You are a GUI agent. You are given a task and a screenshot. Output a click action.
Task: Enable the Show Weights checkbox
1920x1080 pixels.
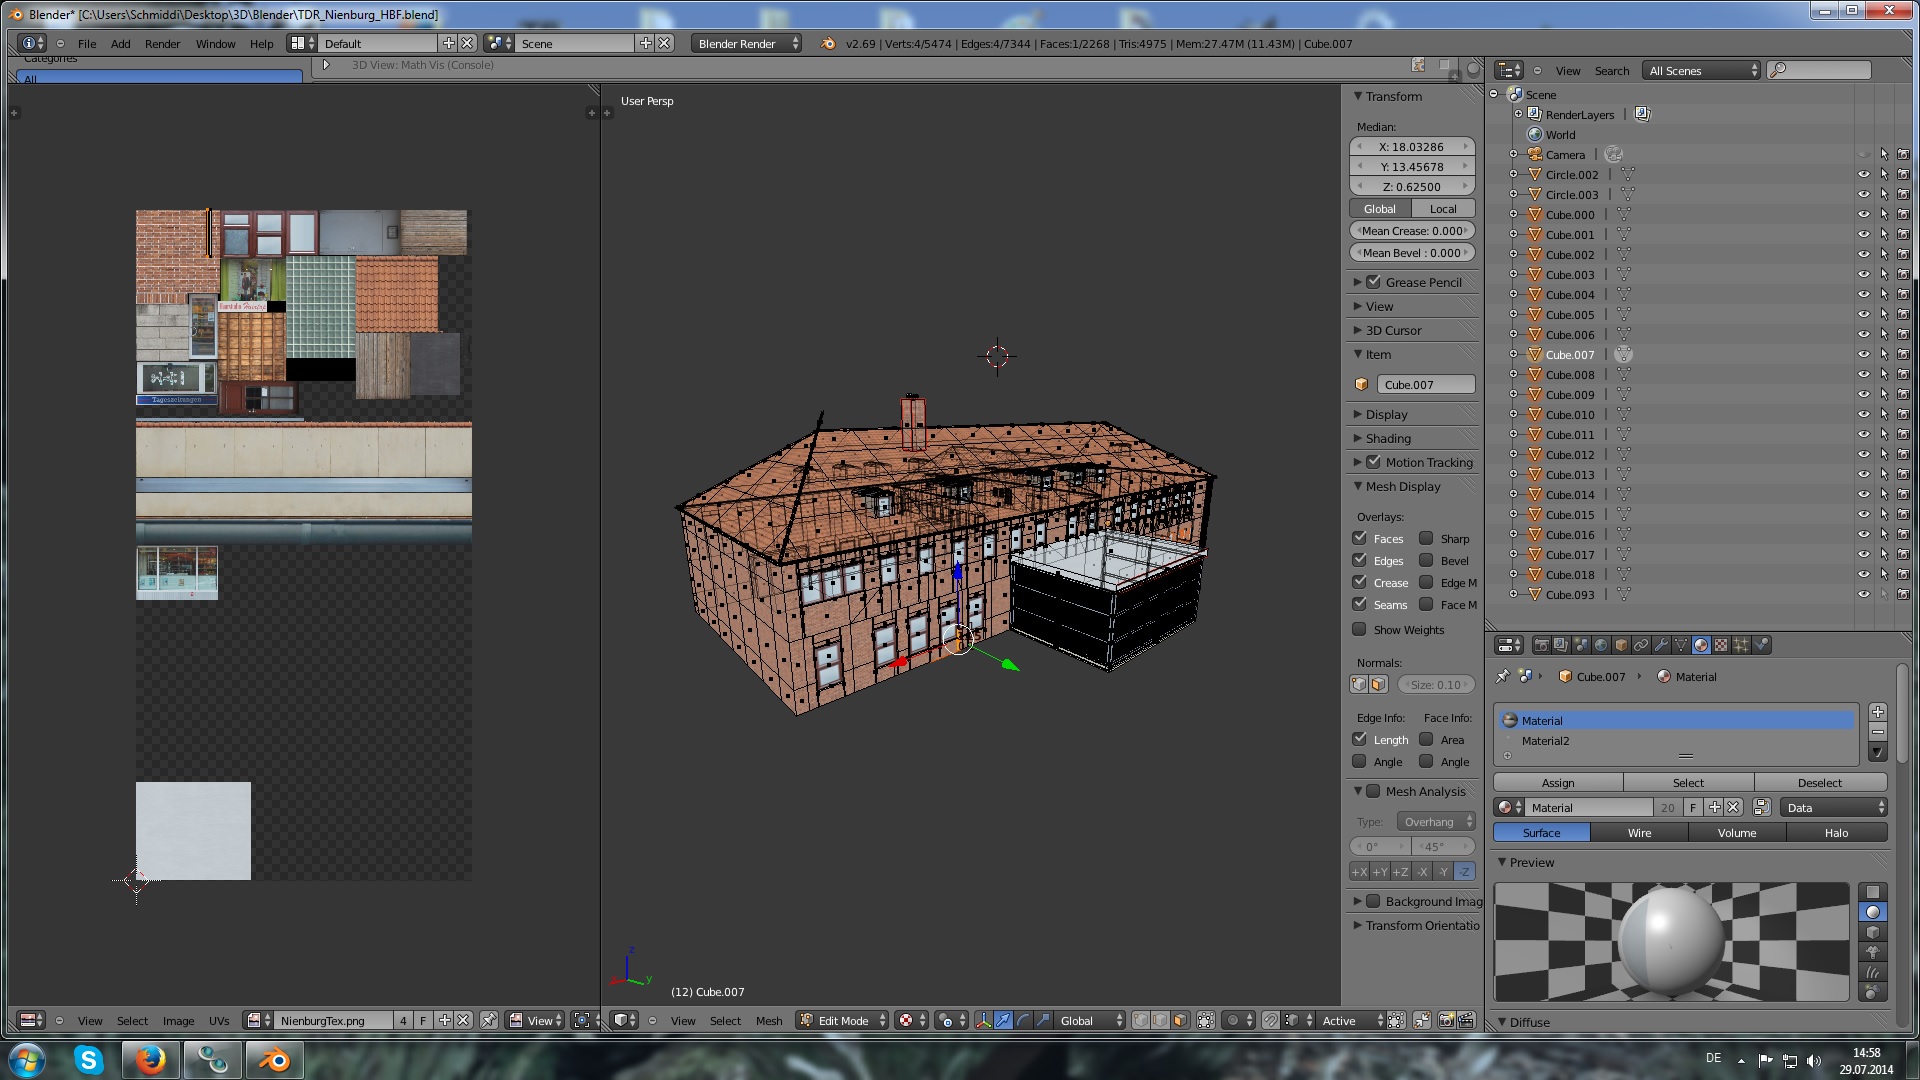click(1359, 629)
